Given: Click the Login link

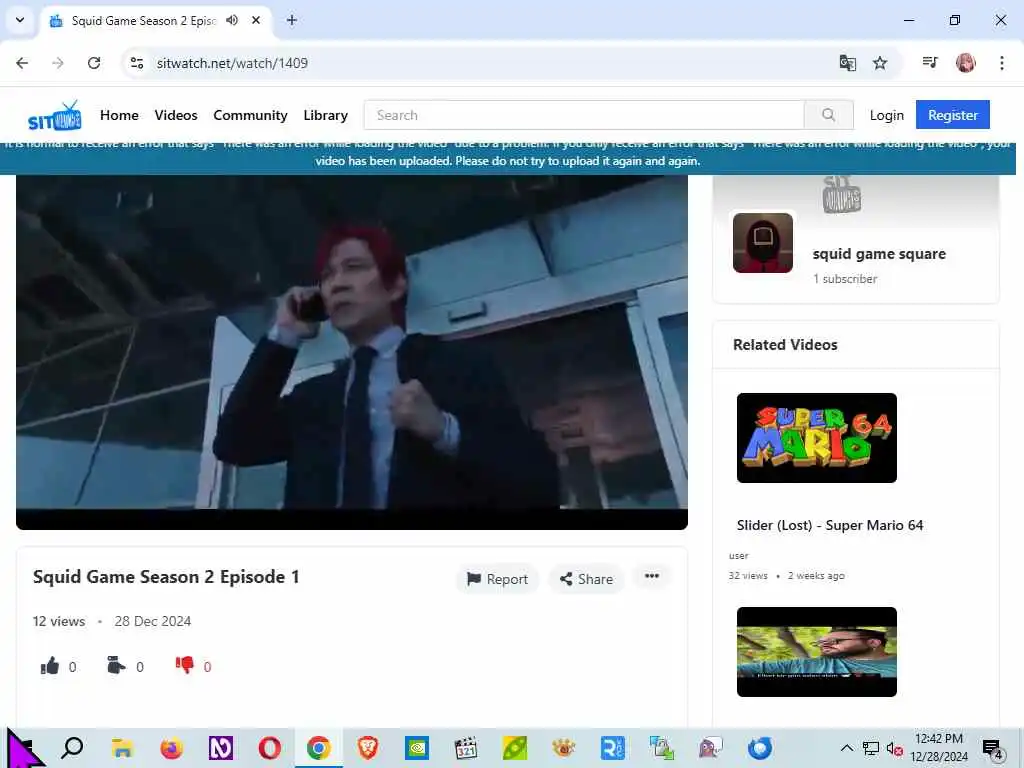Looking at the screenshot, I should point(886,116).
